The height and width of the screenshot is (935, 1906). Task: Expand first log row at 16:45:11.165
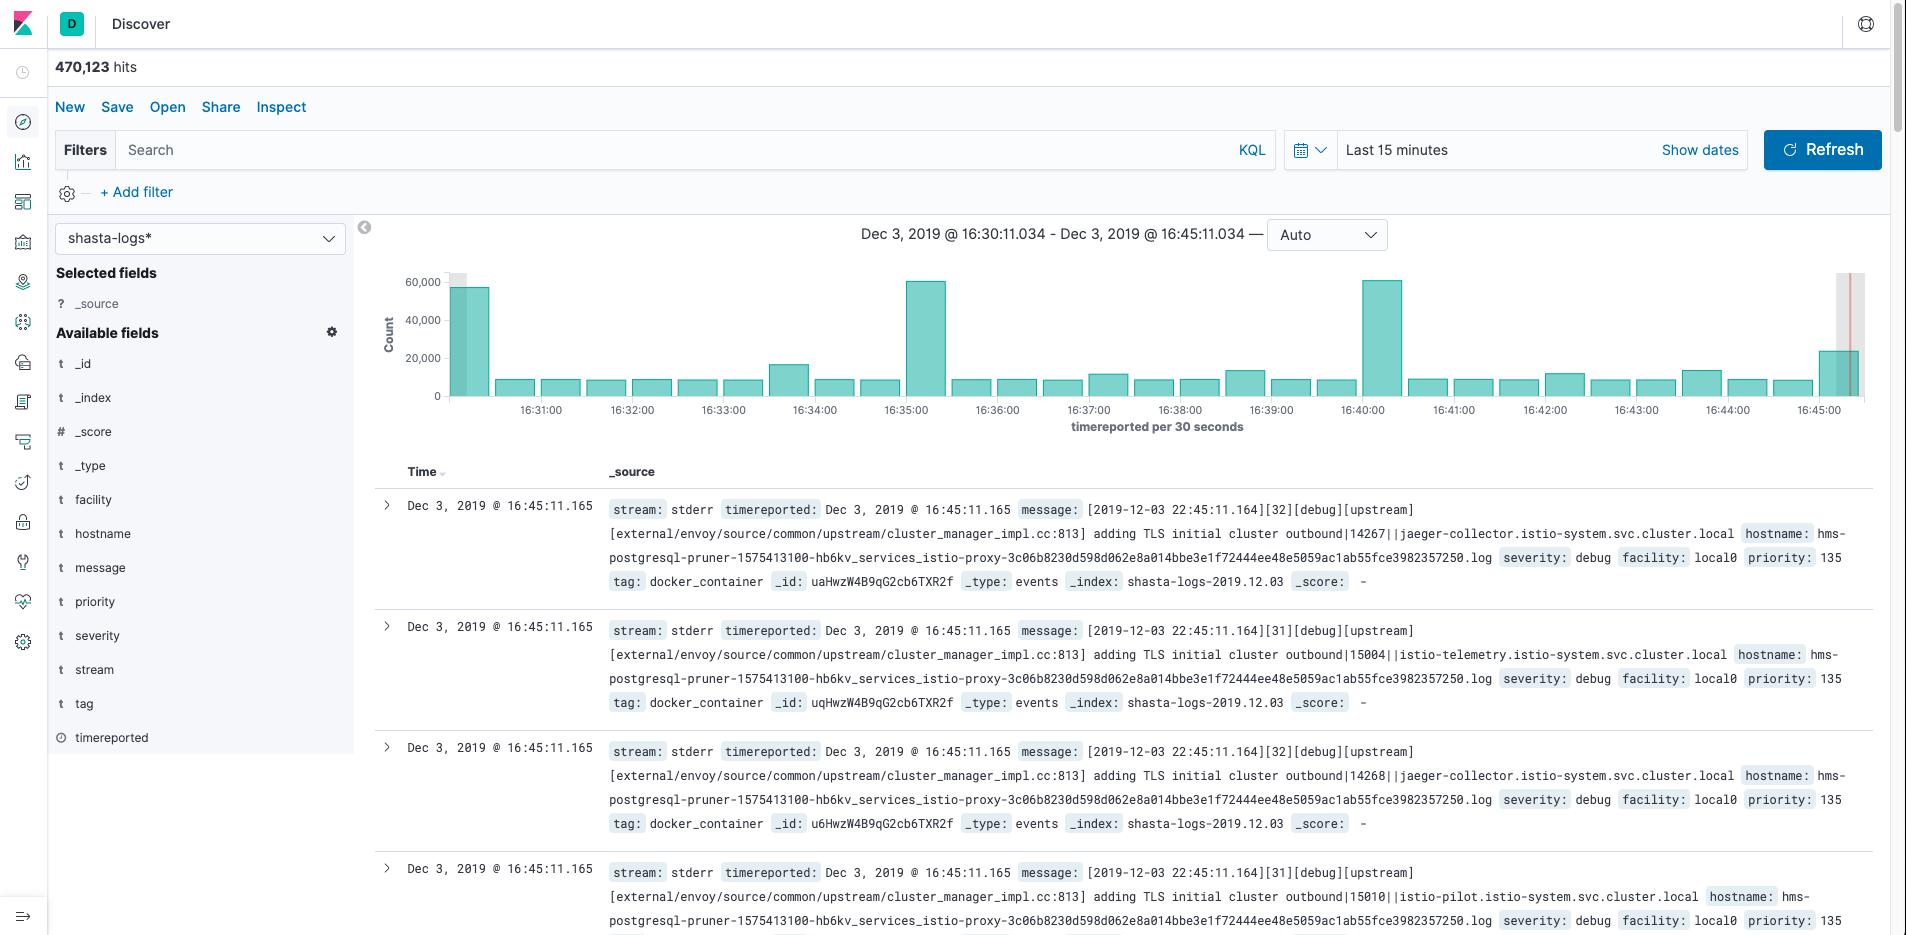coord(387,505)
